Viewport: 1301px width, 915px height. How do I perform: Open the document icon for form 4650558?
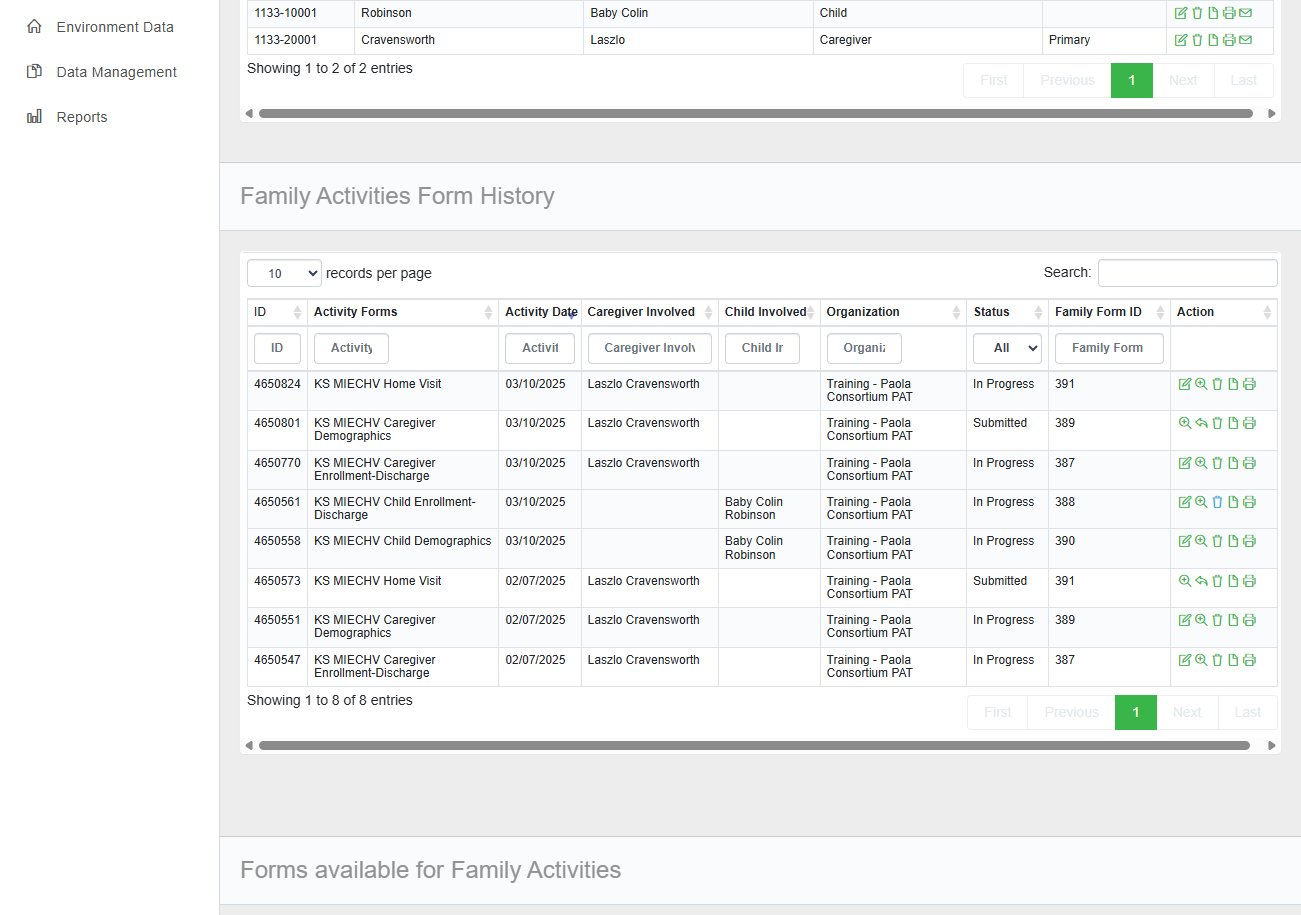coord(1233,541)
